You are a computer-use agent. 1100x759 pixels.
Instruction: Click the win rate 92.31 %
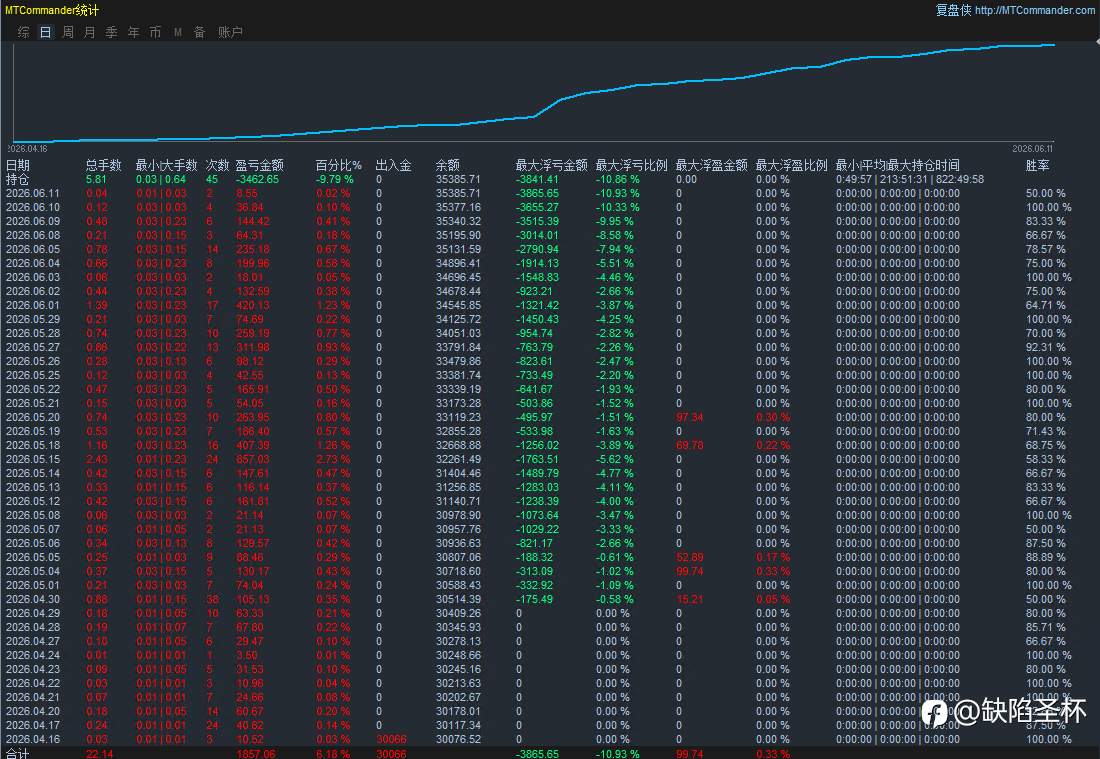tap(1045, 347)
